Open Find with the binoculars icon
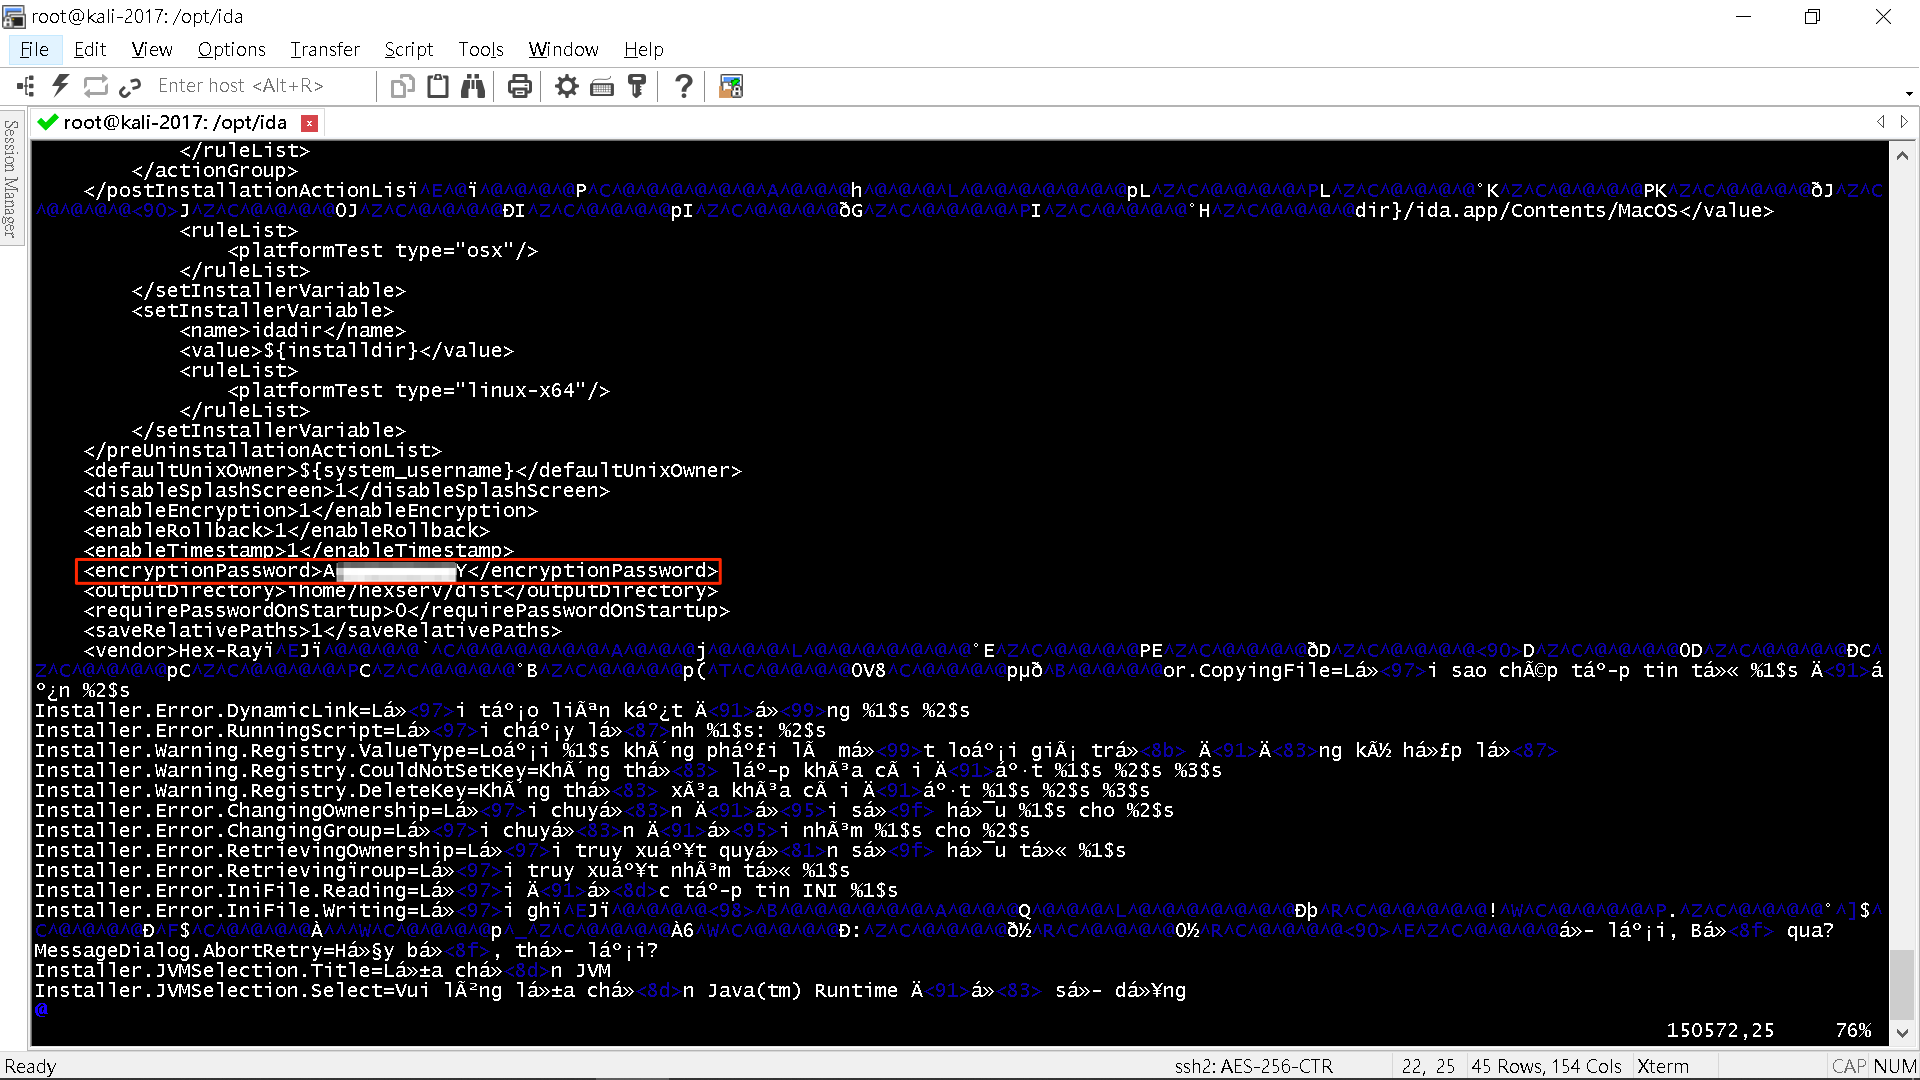 [x=473, y=87]
